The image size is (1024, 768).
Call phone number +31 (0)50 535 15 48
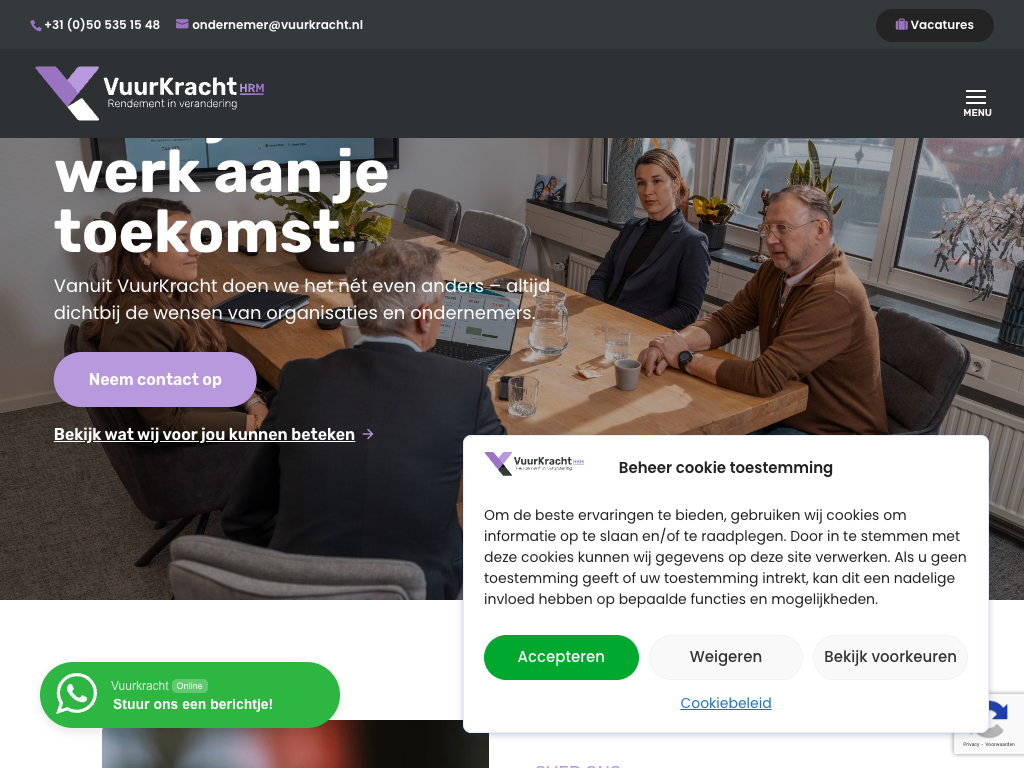pos(102,25)
